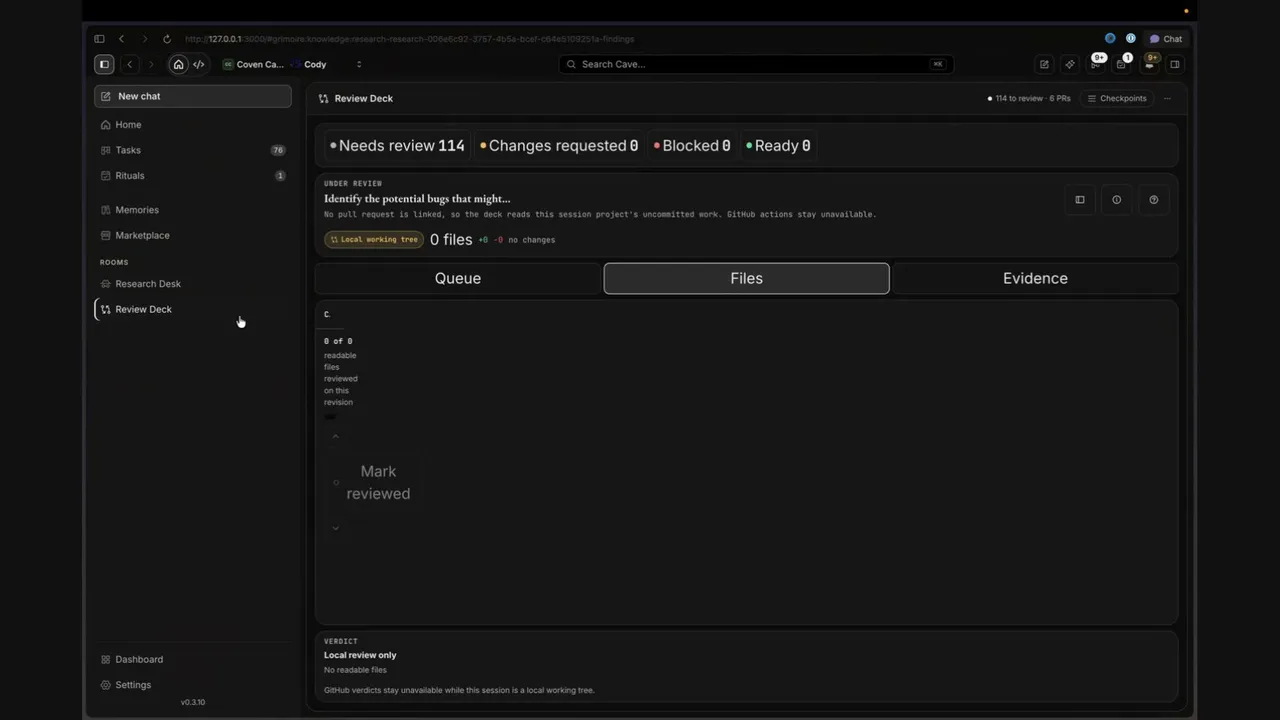Click the No readable files text
Viewport: 1280px width, 720px height.
[x=355, y=670]
